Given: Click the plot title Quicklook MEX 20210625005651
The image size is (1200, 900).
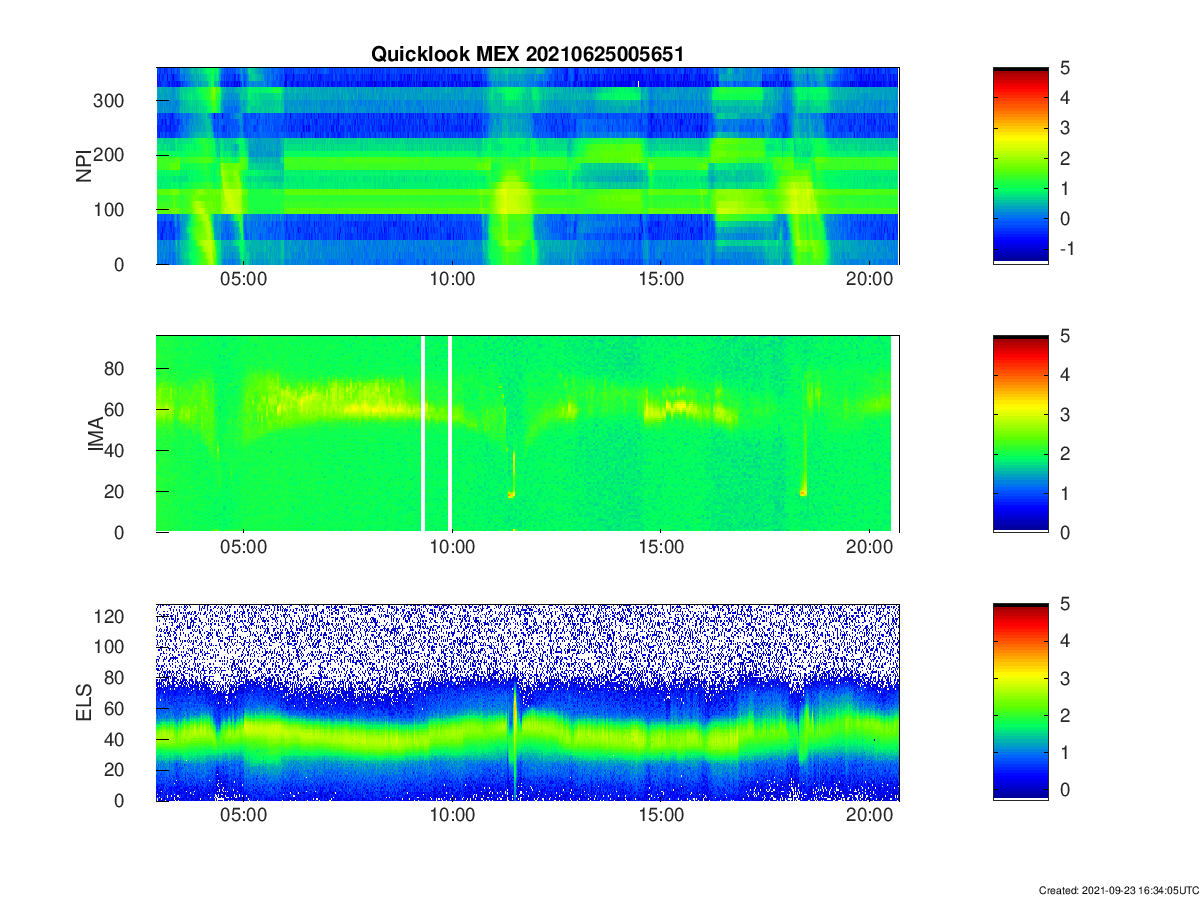Looking at the screenshot, I should (527, 54).
